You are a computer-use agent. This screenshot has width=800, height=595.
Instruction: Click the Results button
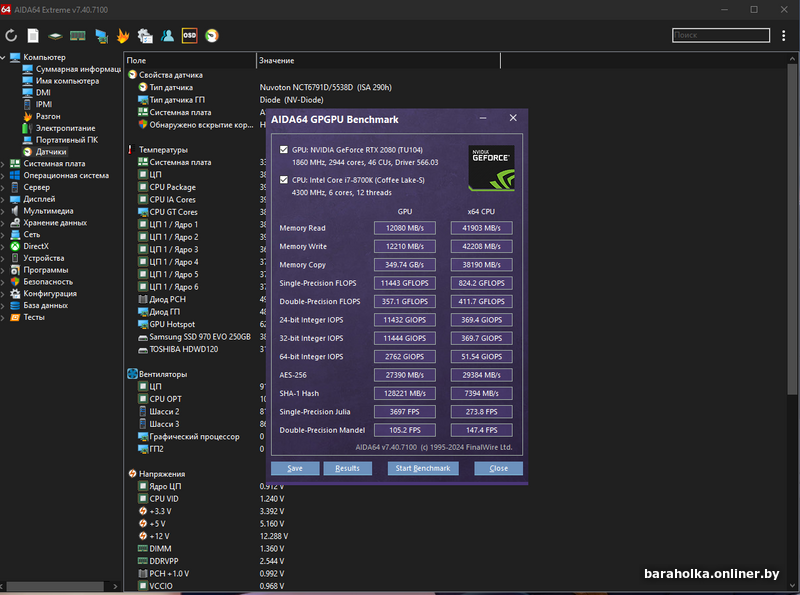(x=347, y=468)
